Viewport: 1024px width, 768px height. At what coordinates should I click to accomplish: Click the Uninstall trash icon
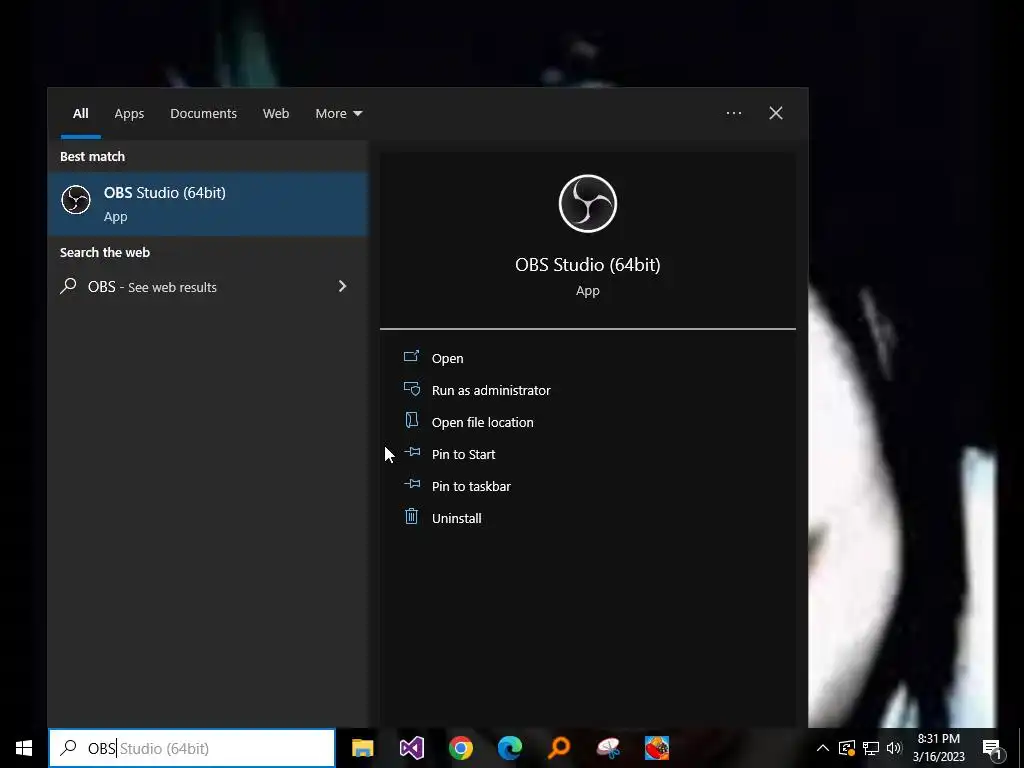point(411,517)
